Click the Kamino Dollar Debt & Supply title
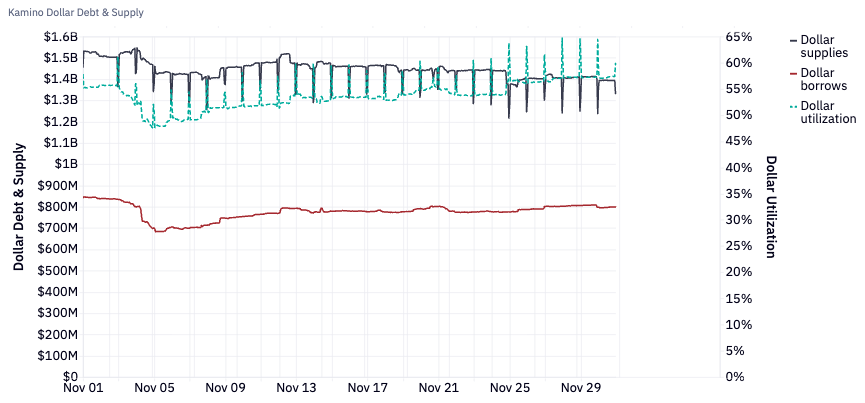The height and width of the screenshot is (403, 865). pyautogui.click(x=75, y=13)
